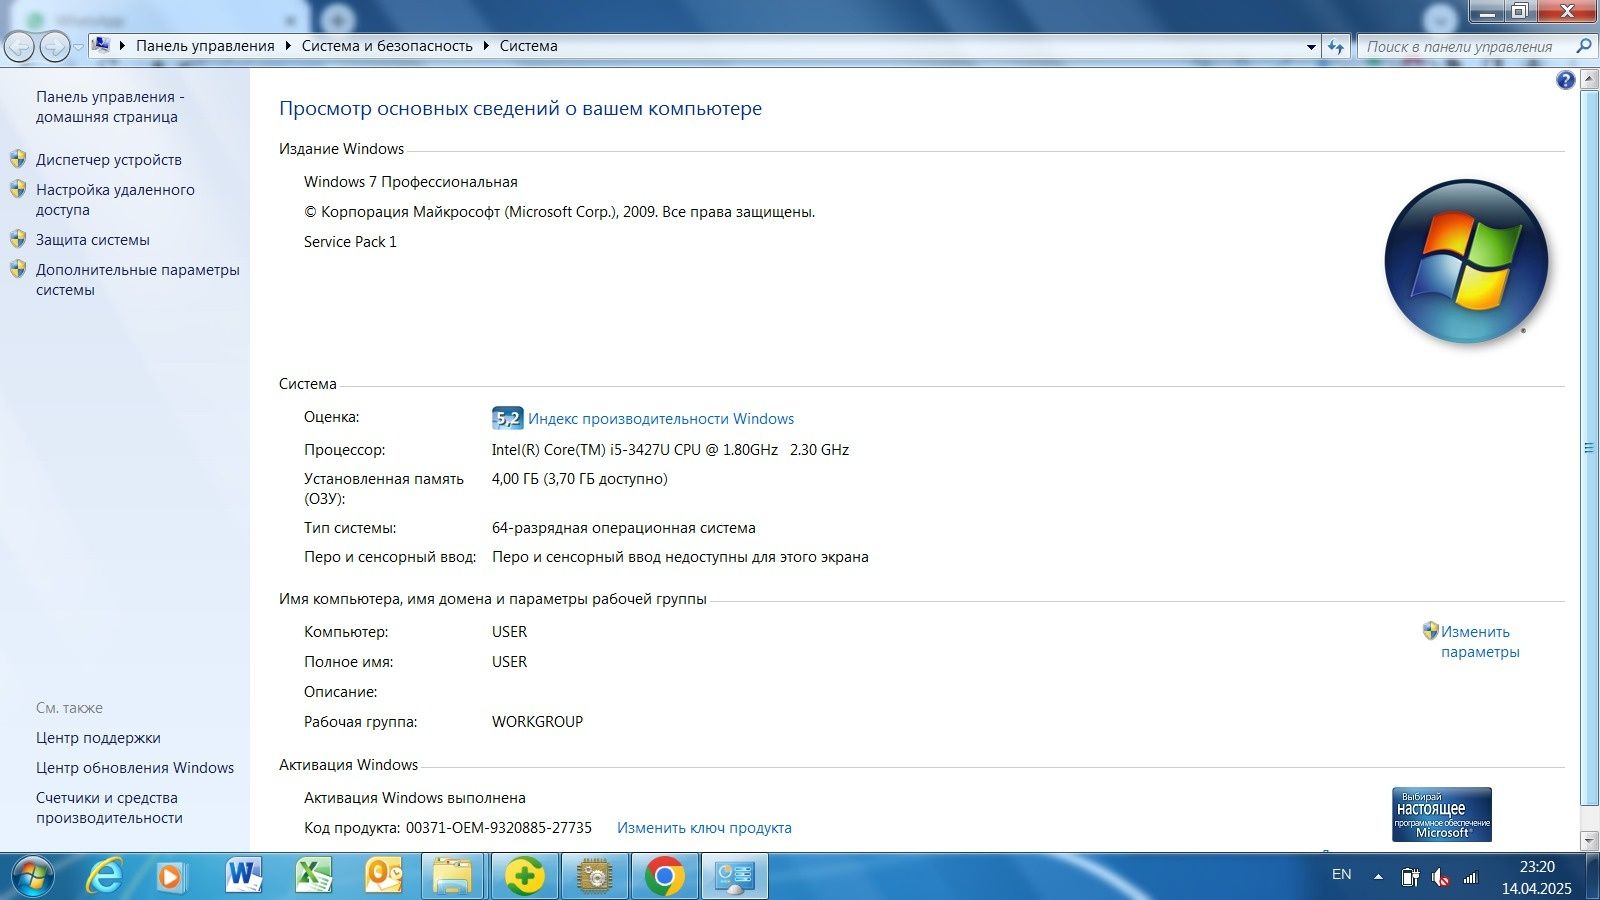This screenshot has width=1600, height=900.
Task: Launch Microsoft Outlook from the taskbar
Action: (383, 877)
